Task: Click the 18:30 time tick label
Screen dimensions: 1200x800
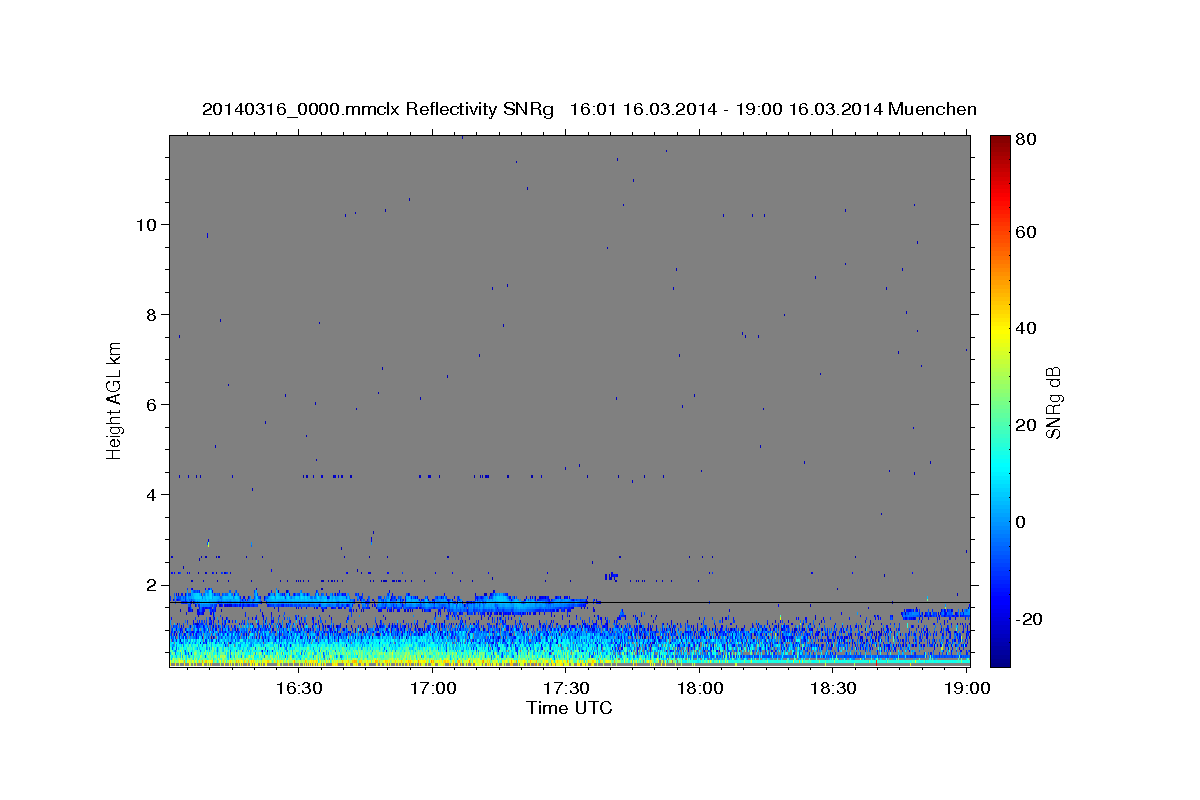Action: coord(834,688)
